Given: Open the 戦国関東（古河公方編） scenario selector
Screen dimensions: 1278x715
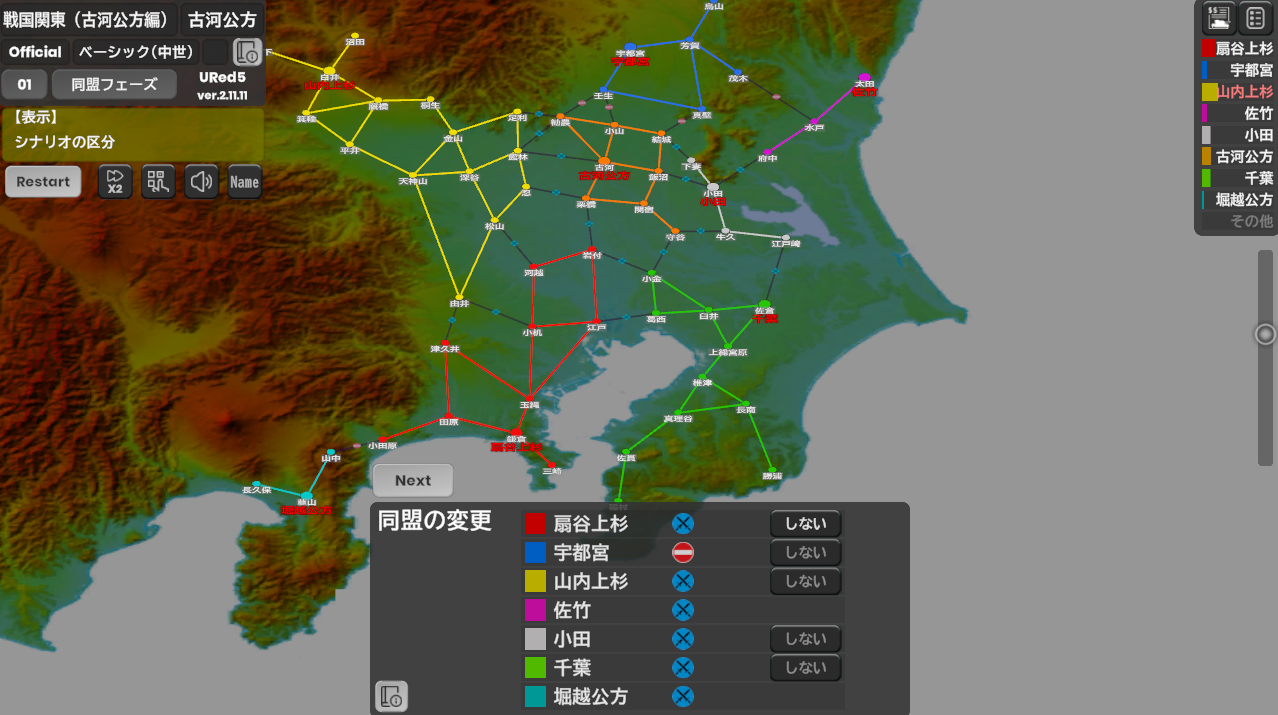Looking at the screenshot, I should point(88,20).
